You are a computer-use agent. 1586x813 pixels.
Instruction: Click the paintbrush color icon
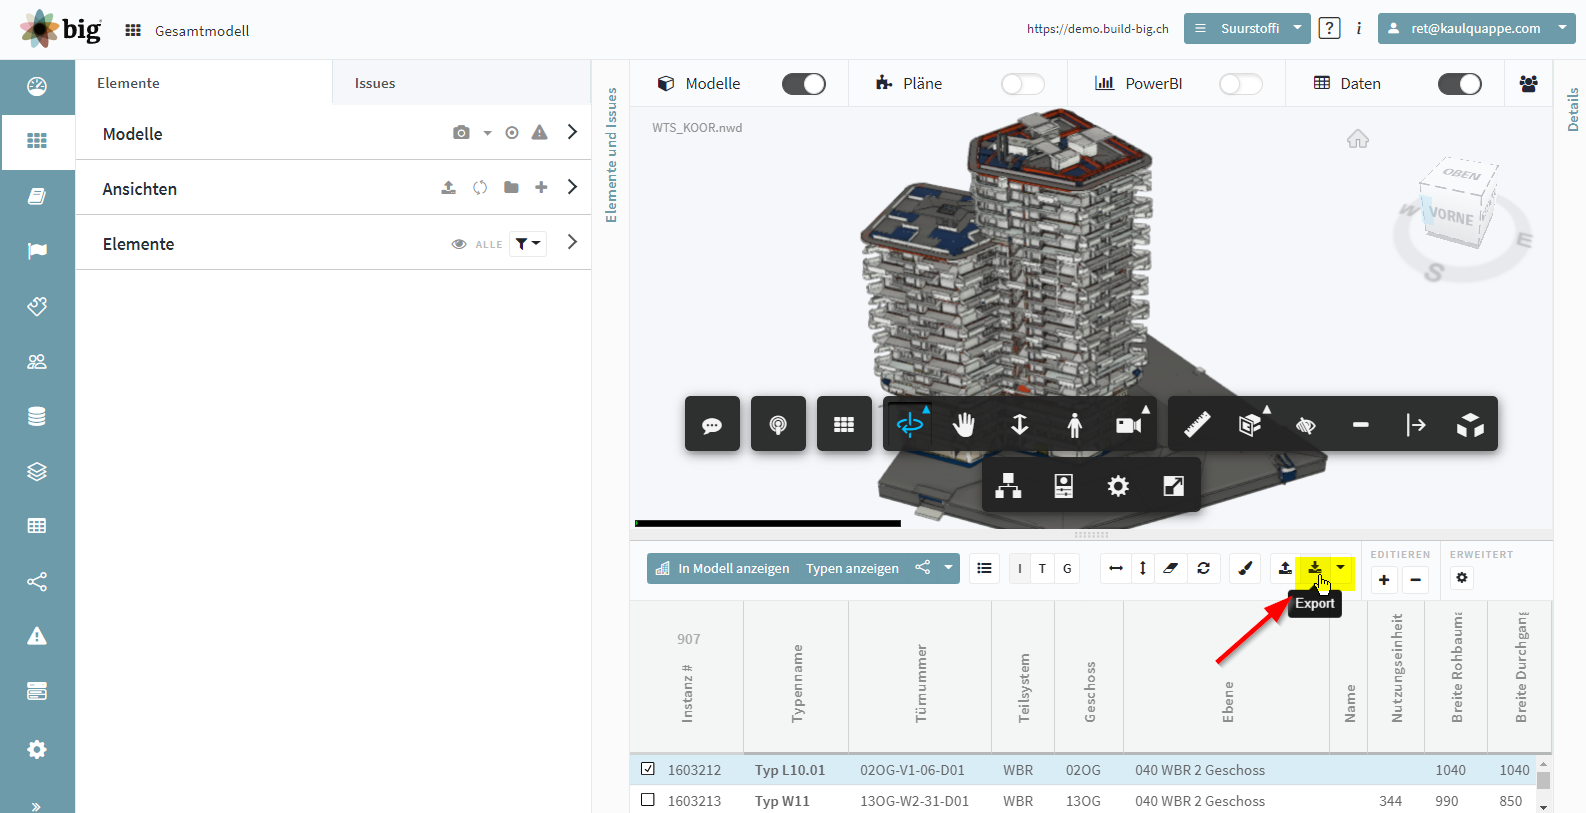pyautogui.click(x=1245, y=568)
